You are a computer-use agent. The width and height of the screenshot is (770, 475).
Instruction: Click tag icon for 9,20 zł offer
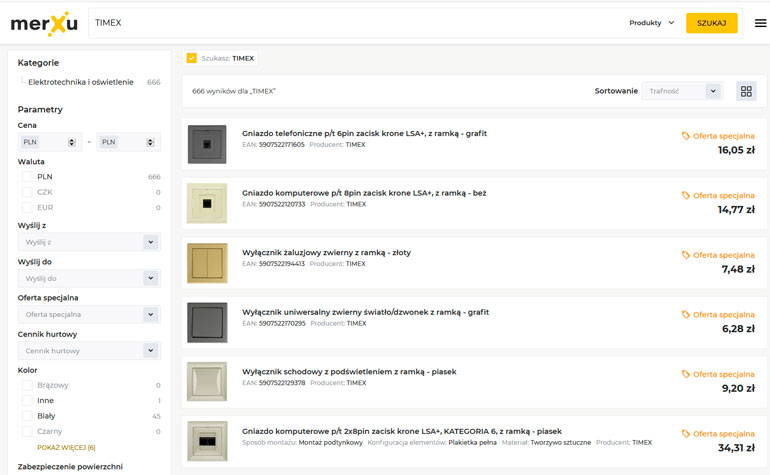pyautogui.click(x=686, y=374)
